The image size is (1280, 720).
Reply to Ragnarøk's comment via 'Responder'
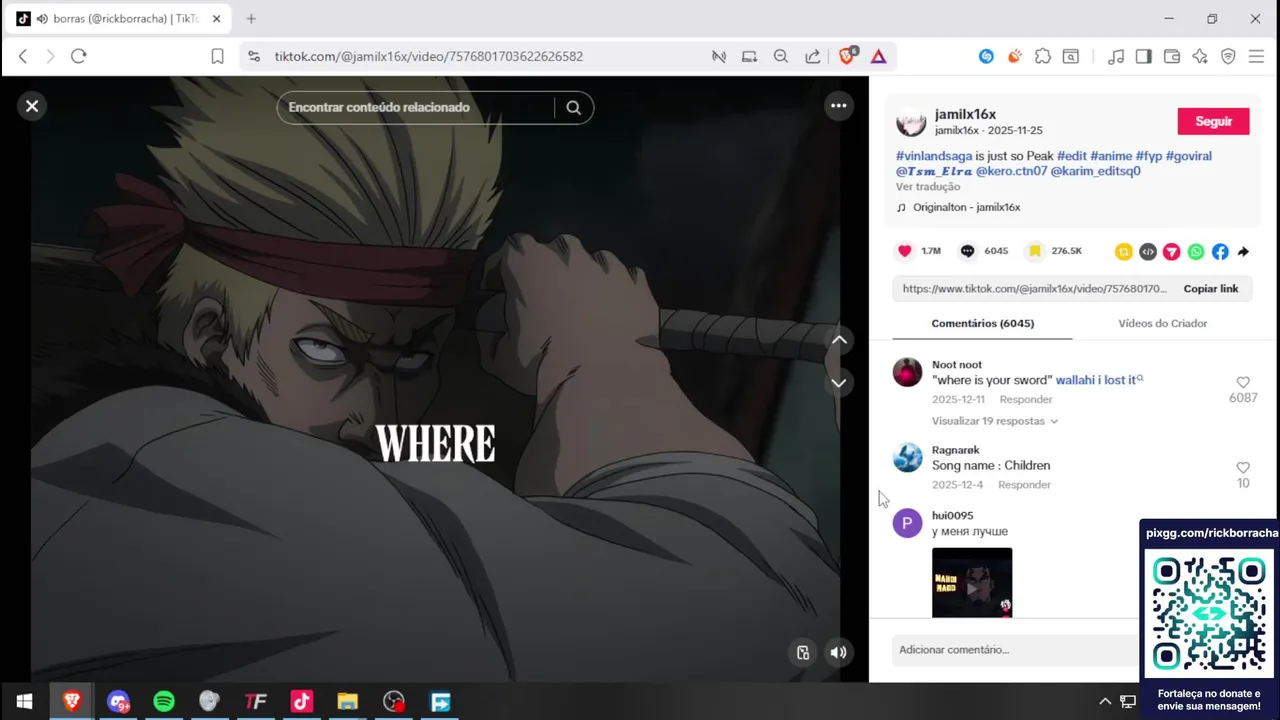pos(1024,485)
